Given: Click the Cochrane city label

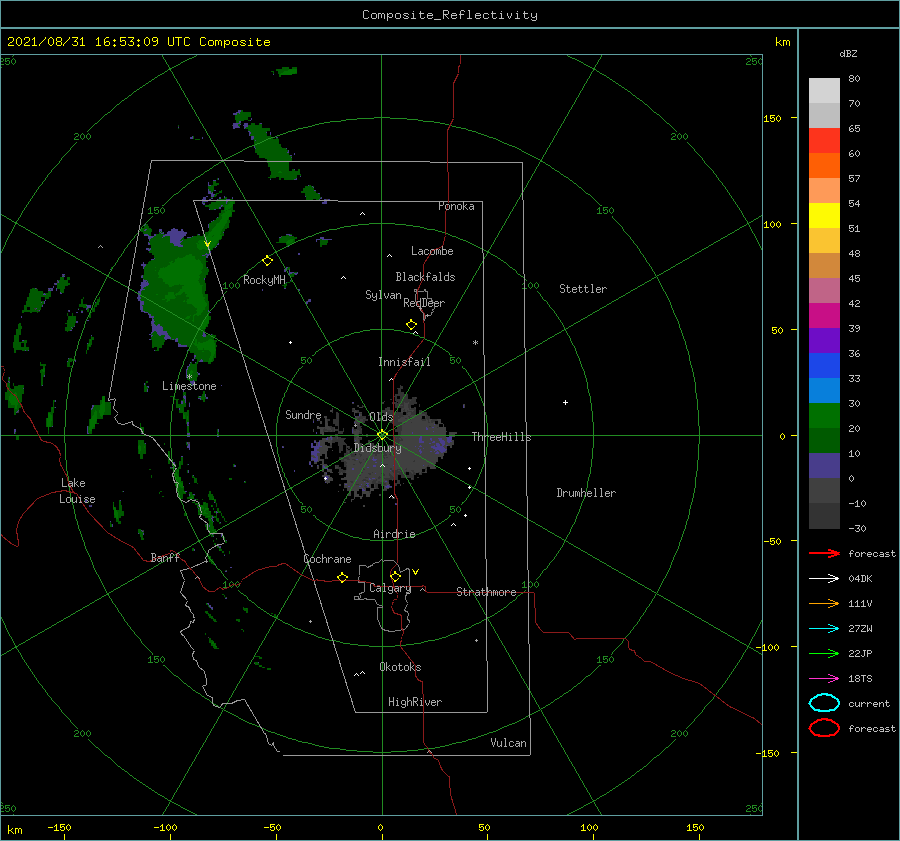Looking at the screenshot, I should [x=327, y=559].
